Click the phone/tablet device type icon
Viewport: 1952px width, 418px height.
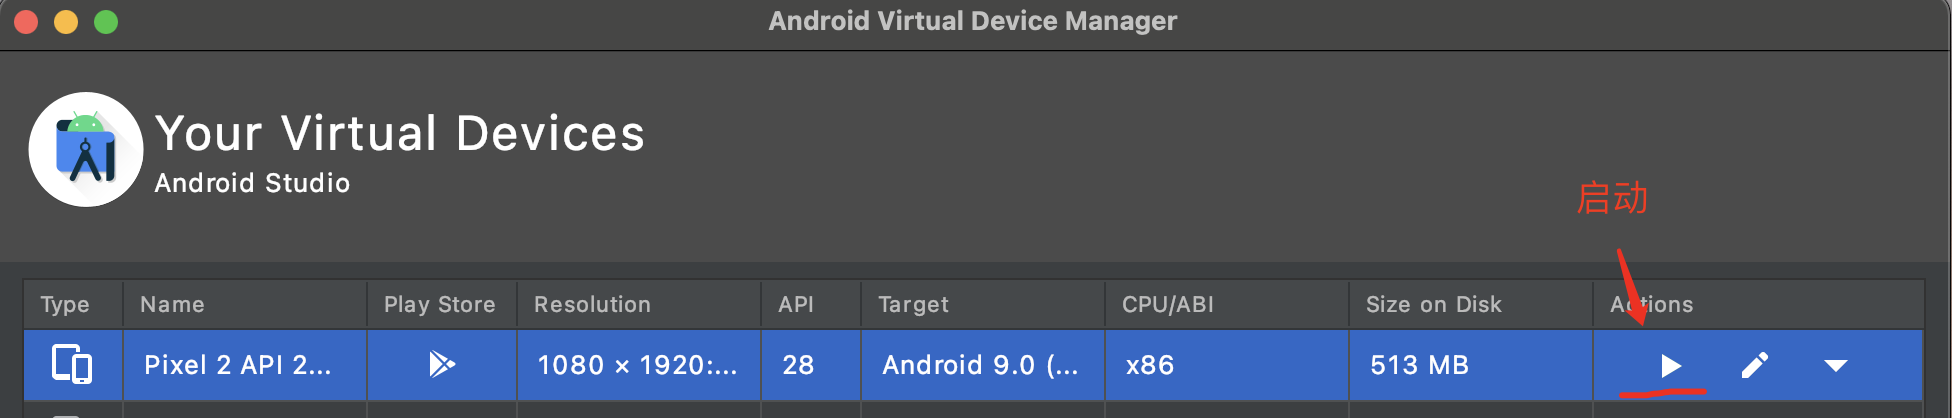tap(72, 364)
